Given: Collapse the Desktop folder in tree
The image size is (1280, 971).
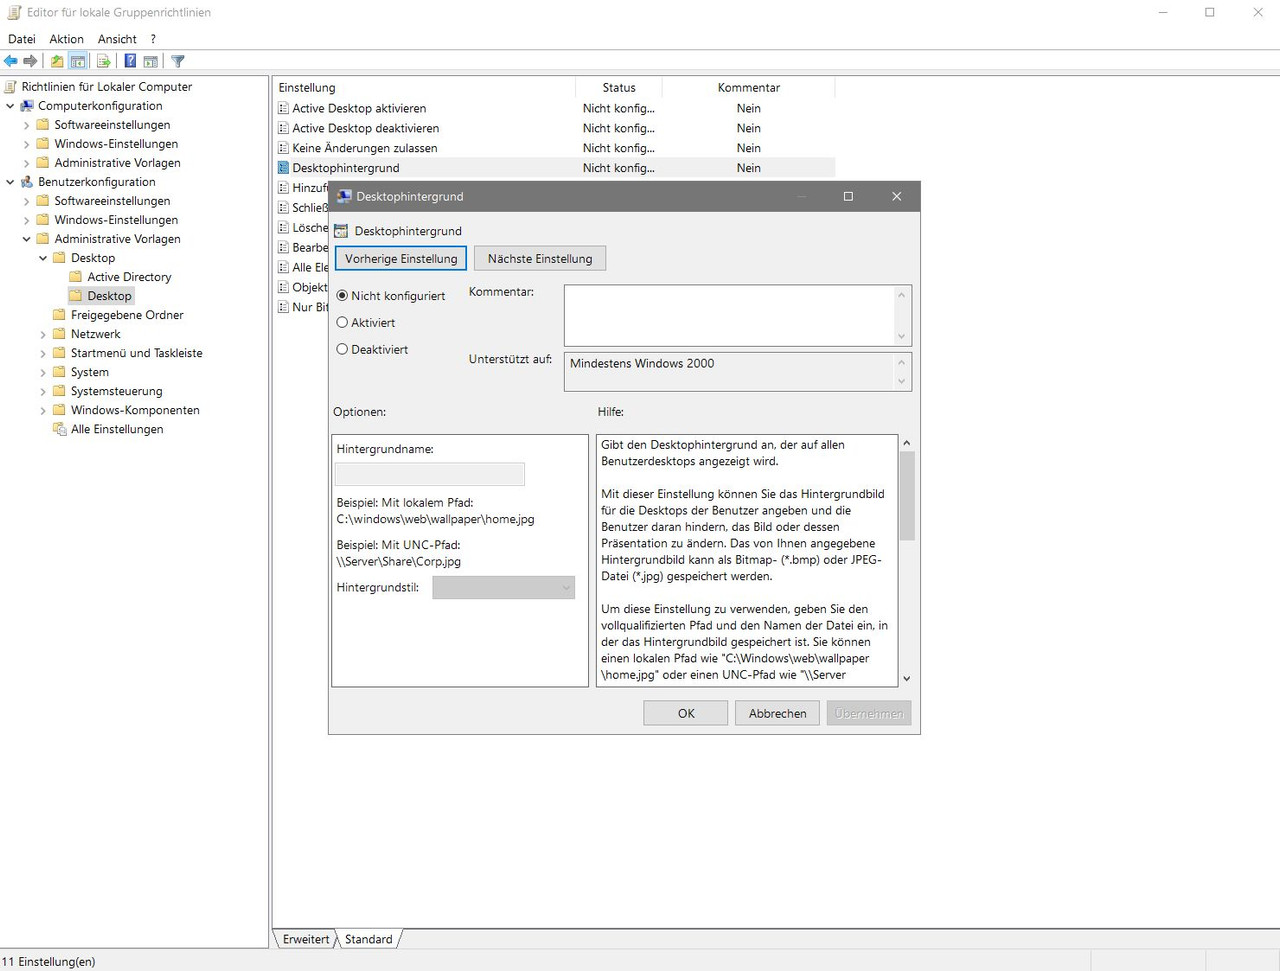Looking at the screenshot, I should (x=43, y=258).
